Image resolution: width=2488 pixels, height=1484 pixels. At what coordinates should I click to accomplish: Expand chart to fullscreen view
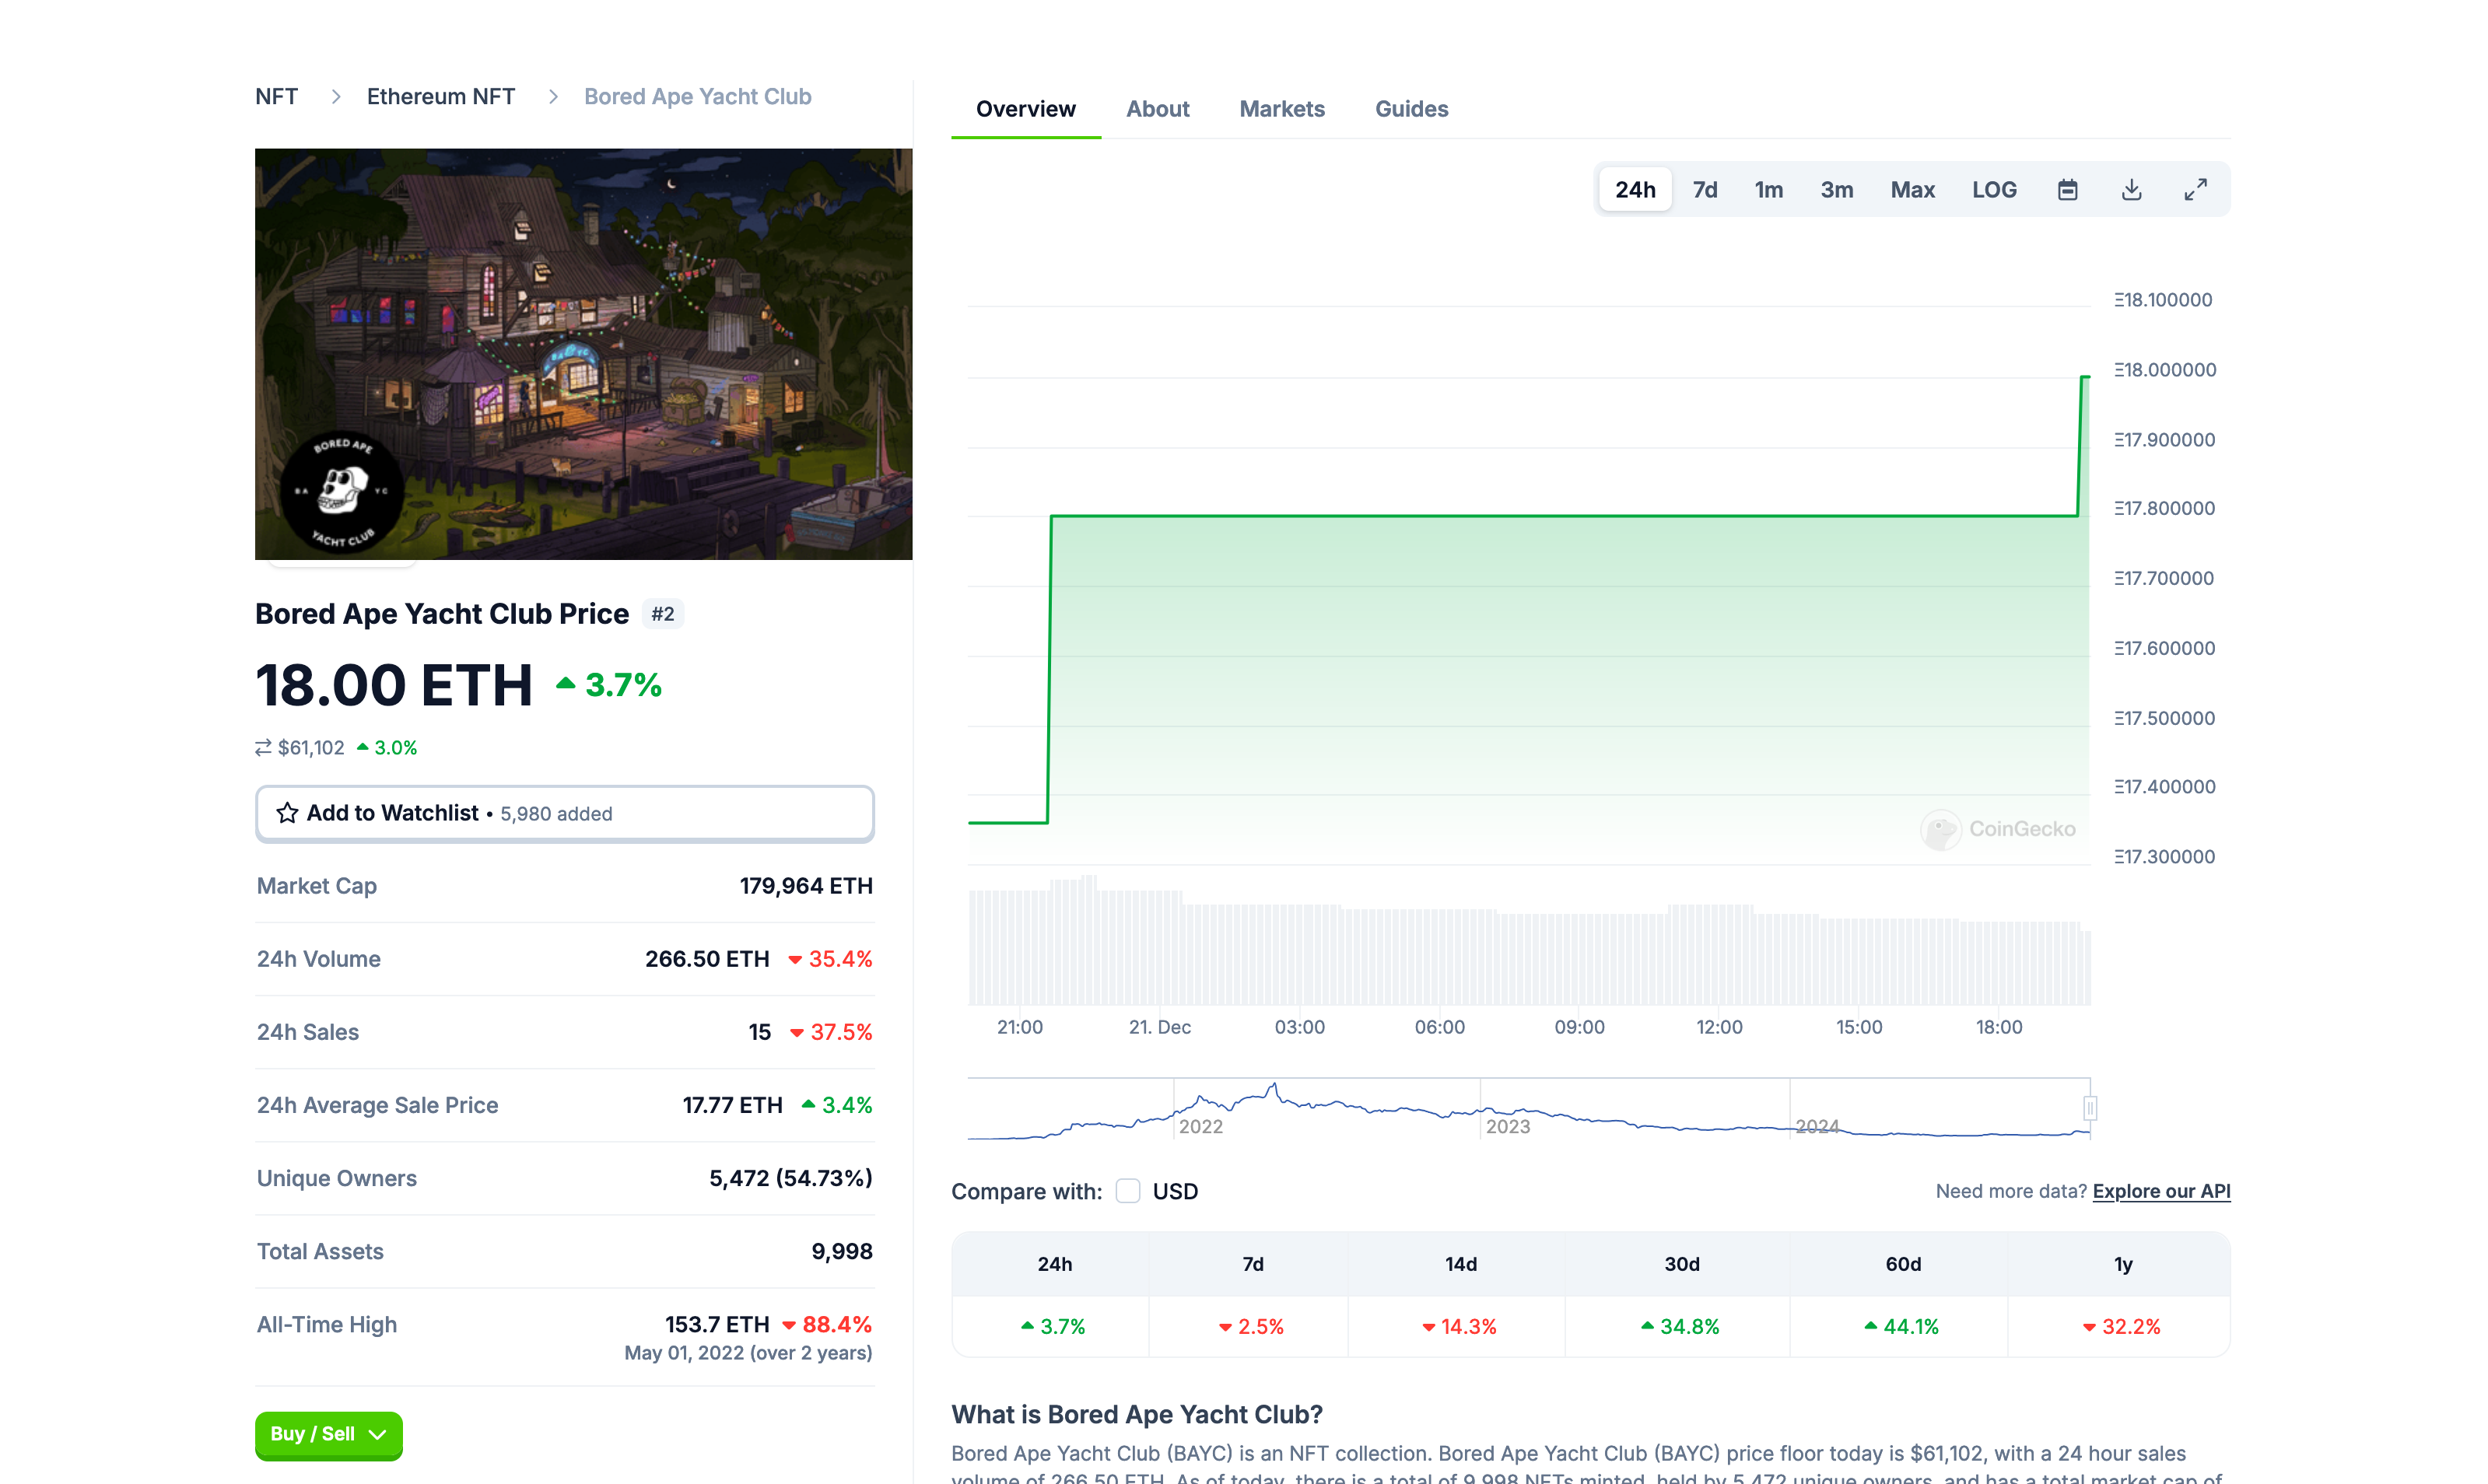(2195, 190)
